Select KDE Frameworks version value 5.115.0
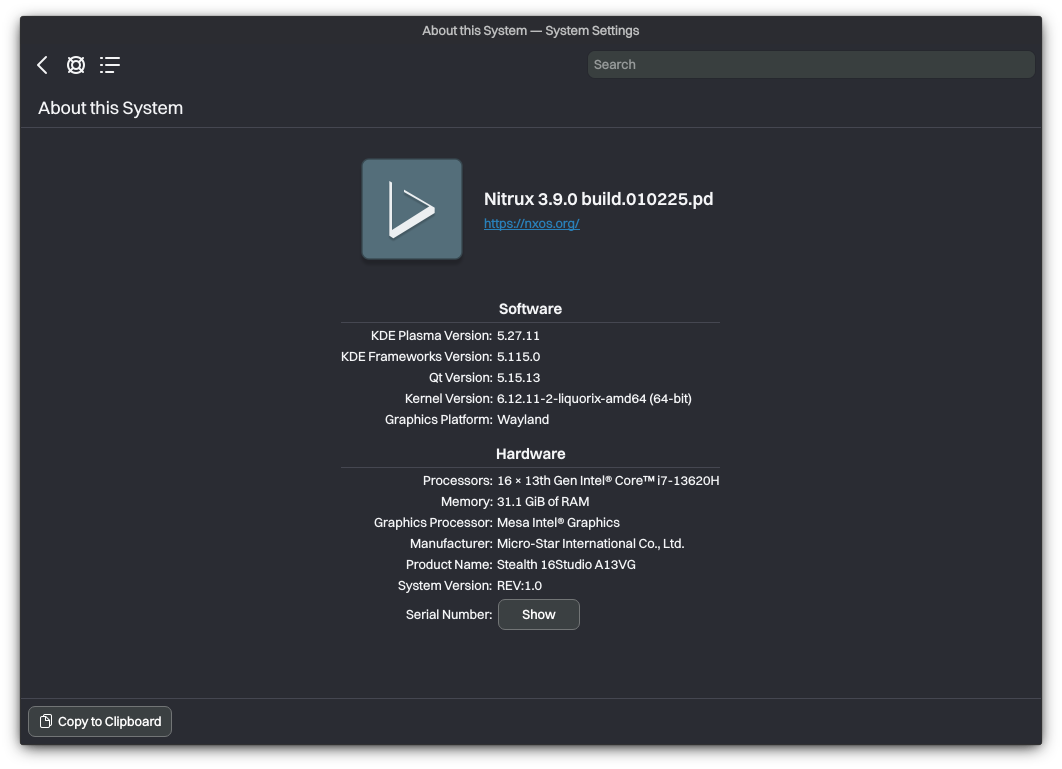 [519, 357]
